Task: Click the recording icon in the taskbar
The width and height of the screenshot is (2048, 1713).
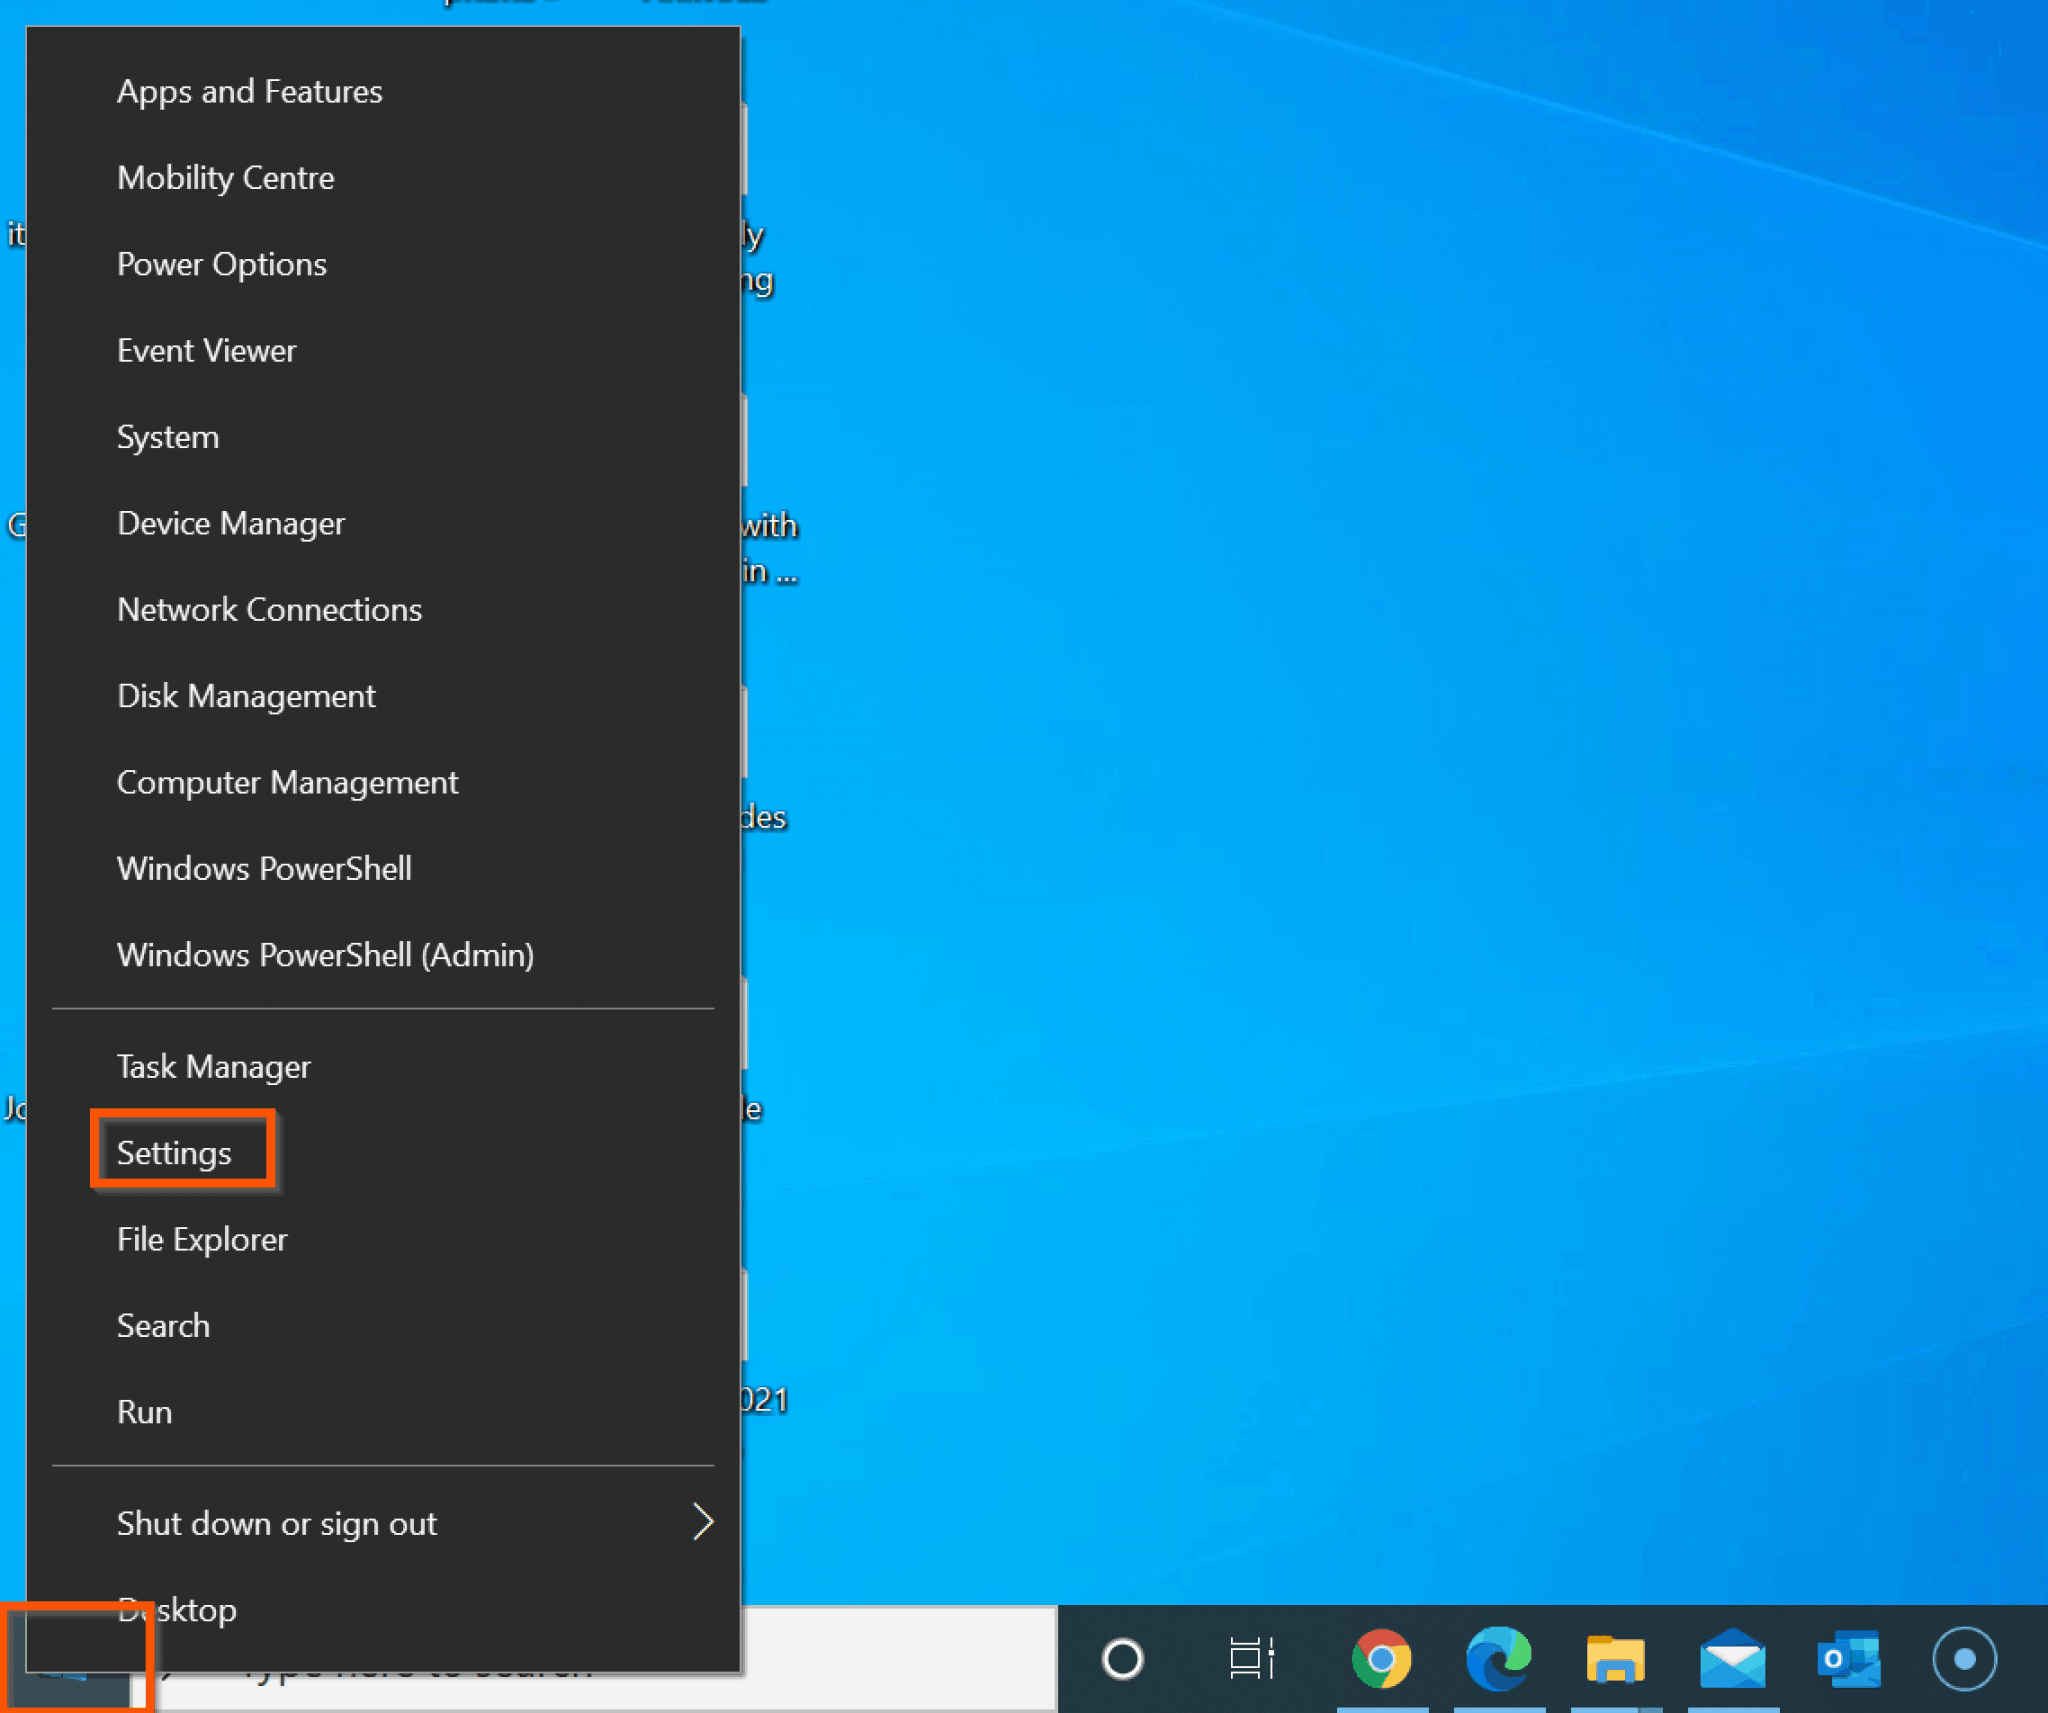Action: (x=1965, y=1658)
